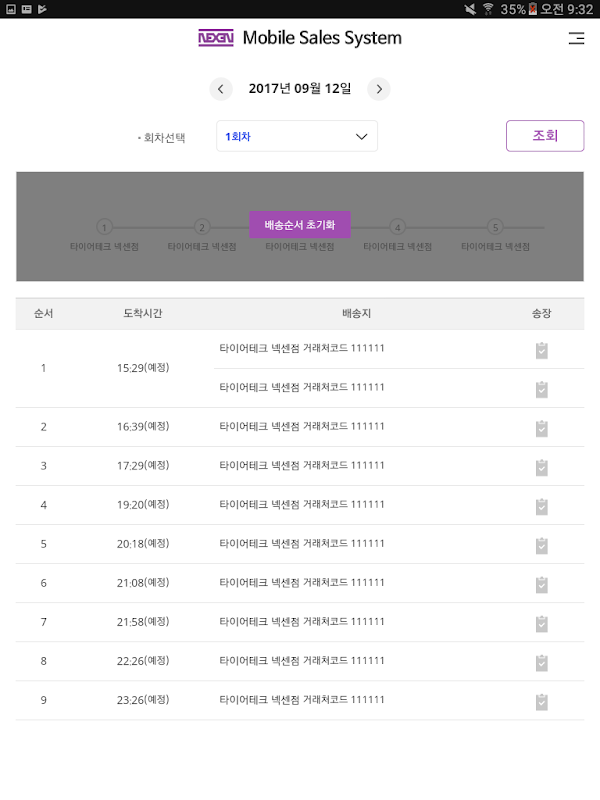Screen dimensions: 600x800
Task: Open invoice icon for the 15:29 delivery
Action: click(541, 350)
